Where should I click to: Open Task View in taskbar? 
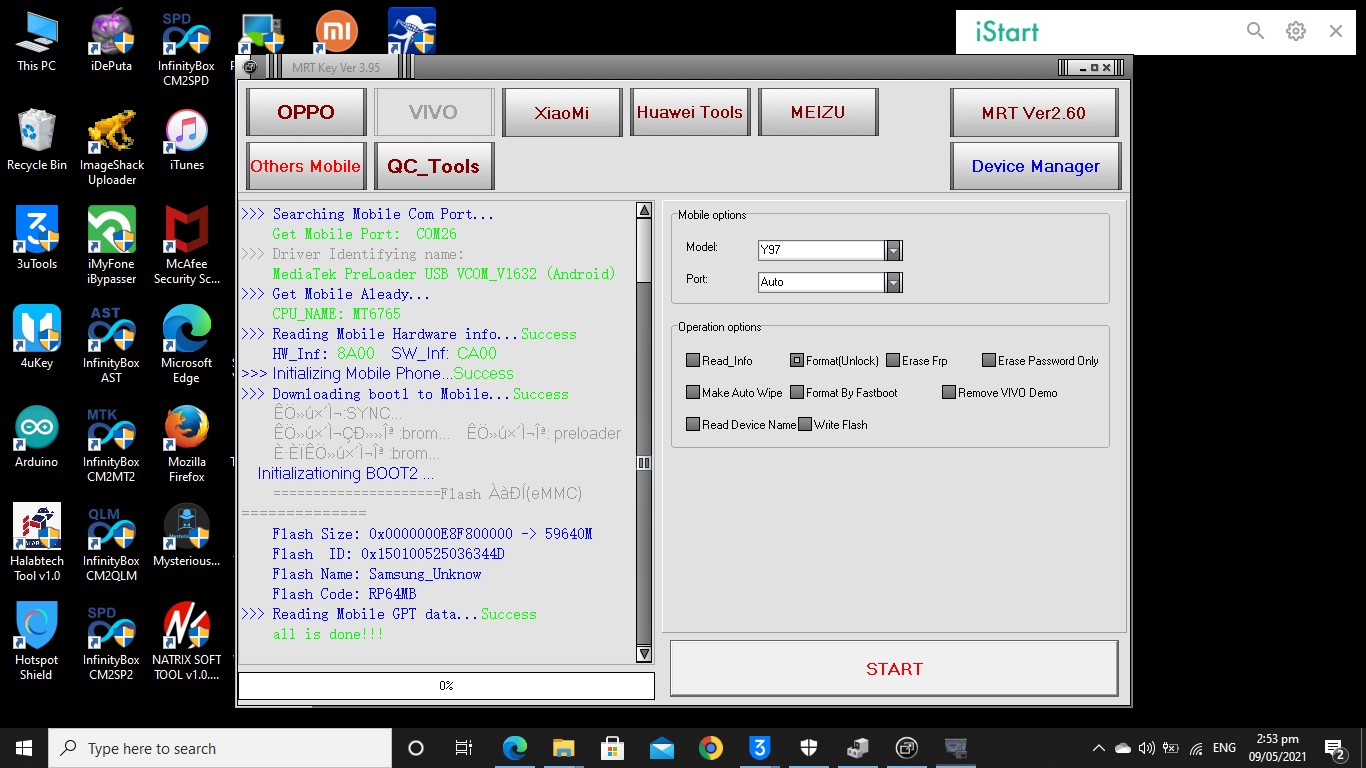[x=464, y=748]
